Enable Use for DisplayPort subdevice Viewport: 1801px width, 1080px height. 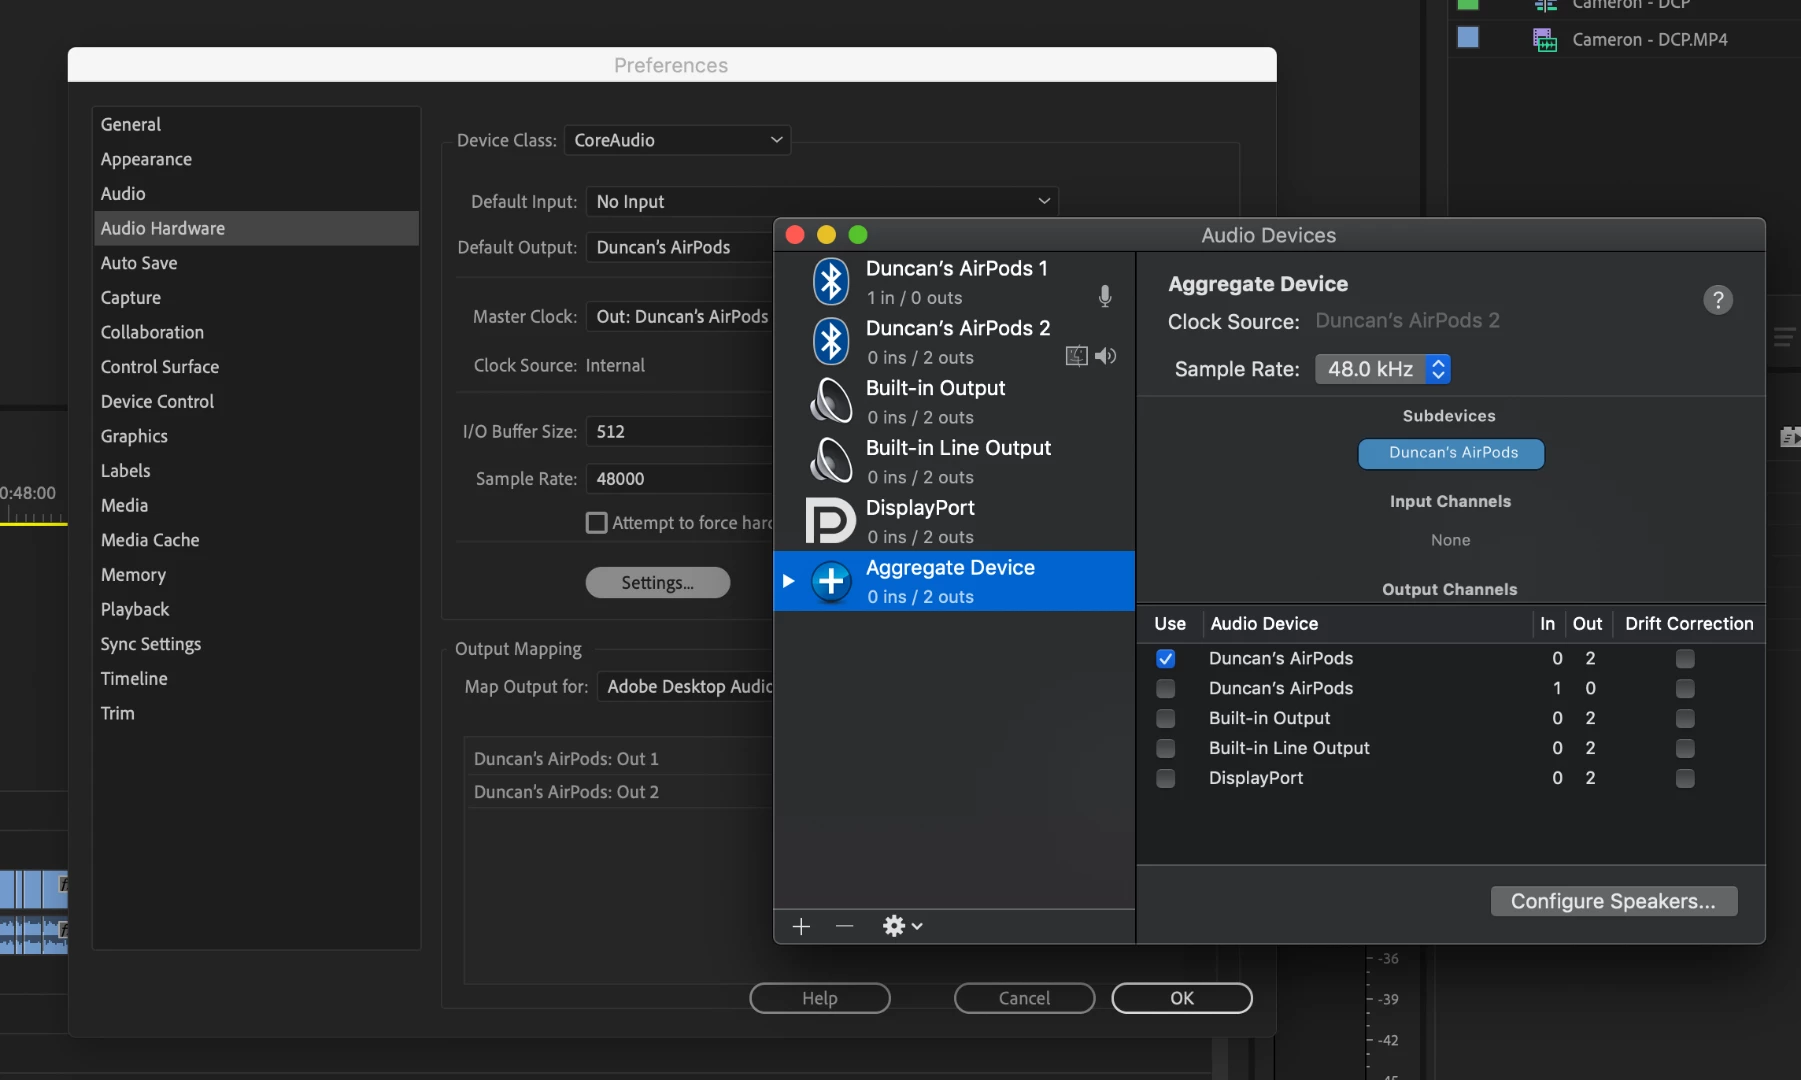[x=1165, y=779]
